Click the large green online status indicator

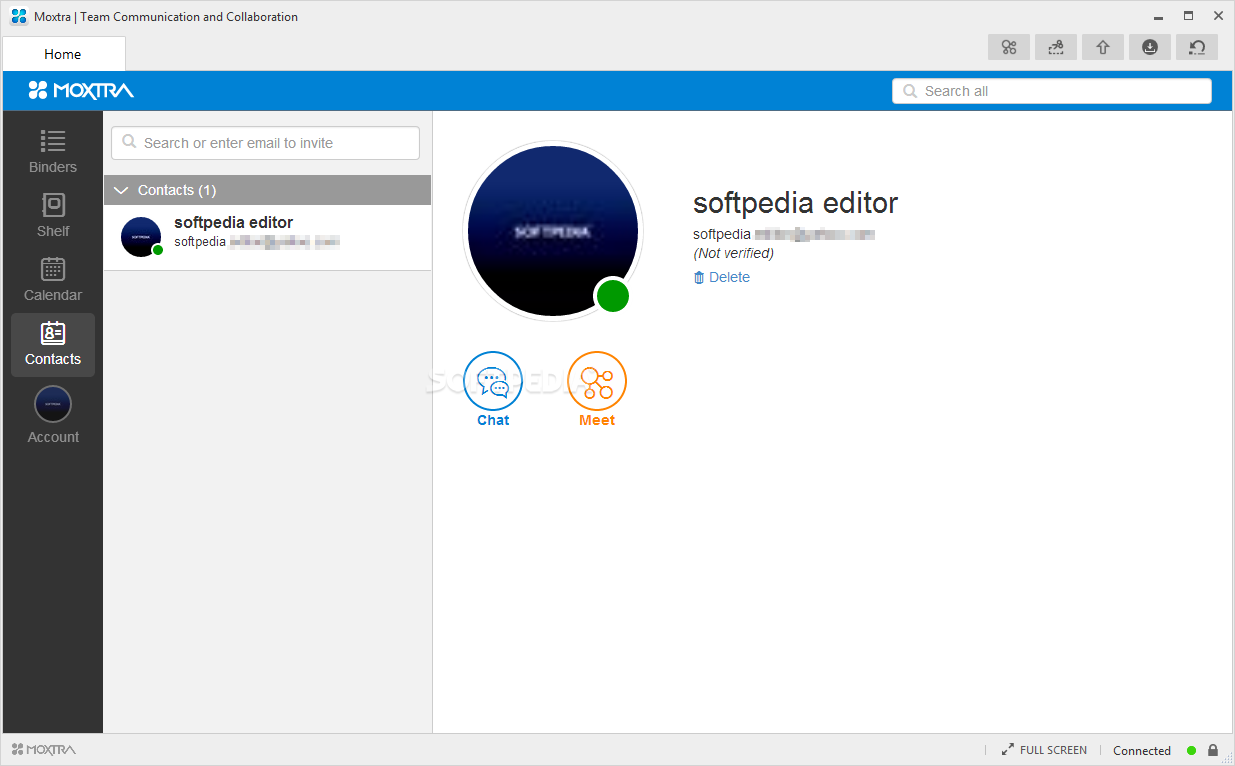coord(613,296)
